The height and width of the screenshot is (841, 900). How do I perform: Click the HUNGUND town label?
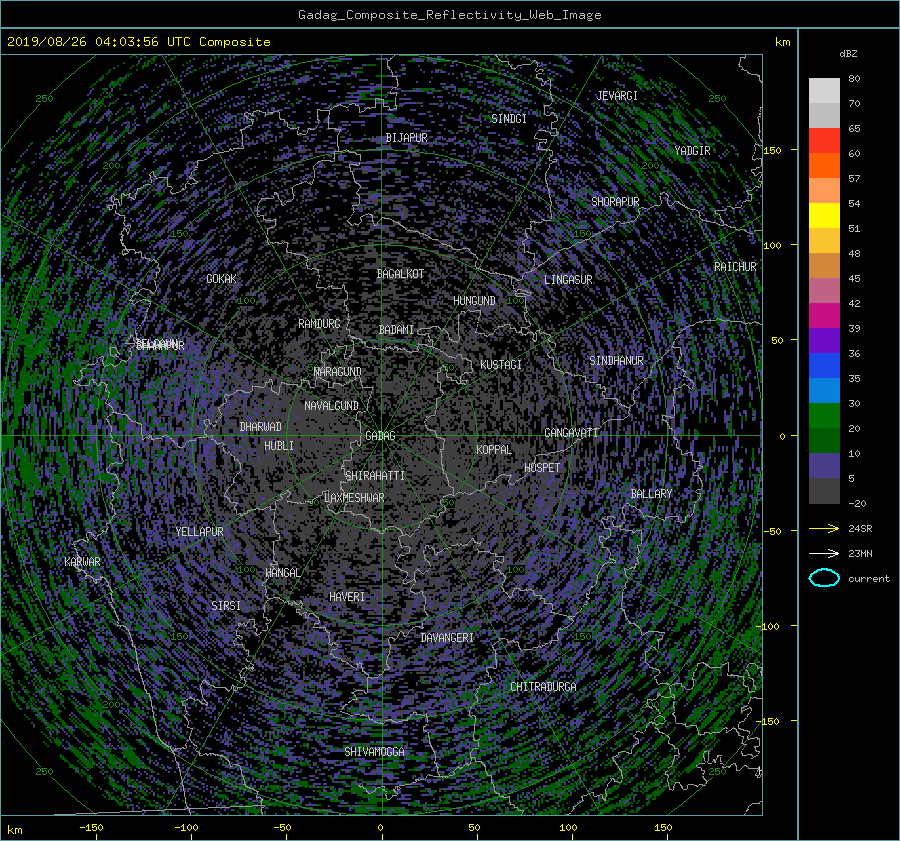point(474,300)
